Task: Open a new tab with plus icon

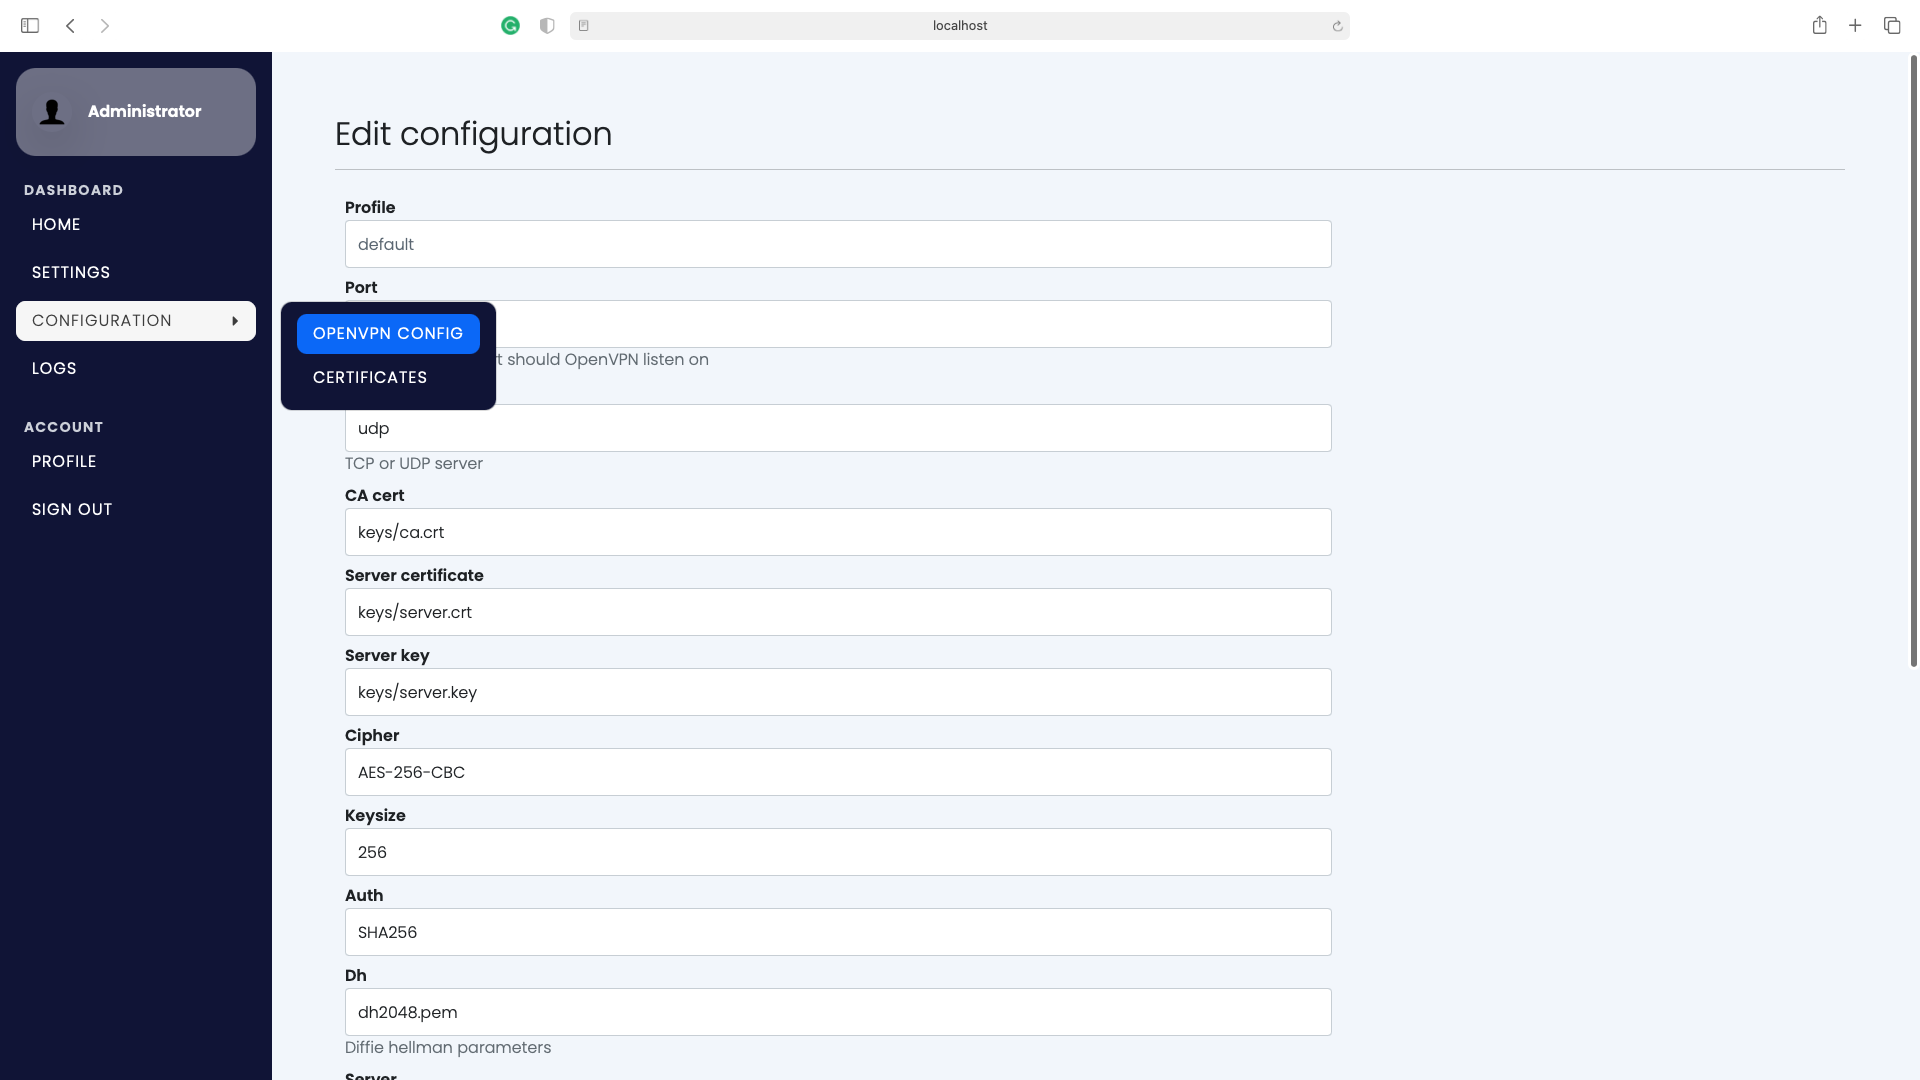Action: [1855, 26]
